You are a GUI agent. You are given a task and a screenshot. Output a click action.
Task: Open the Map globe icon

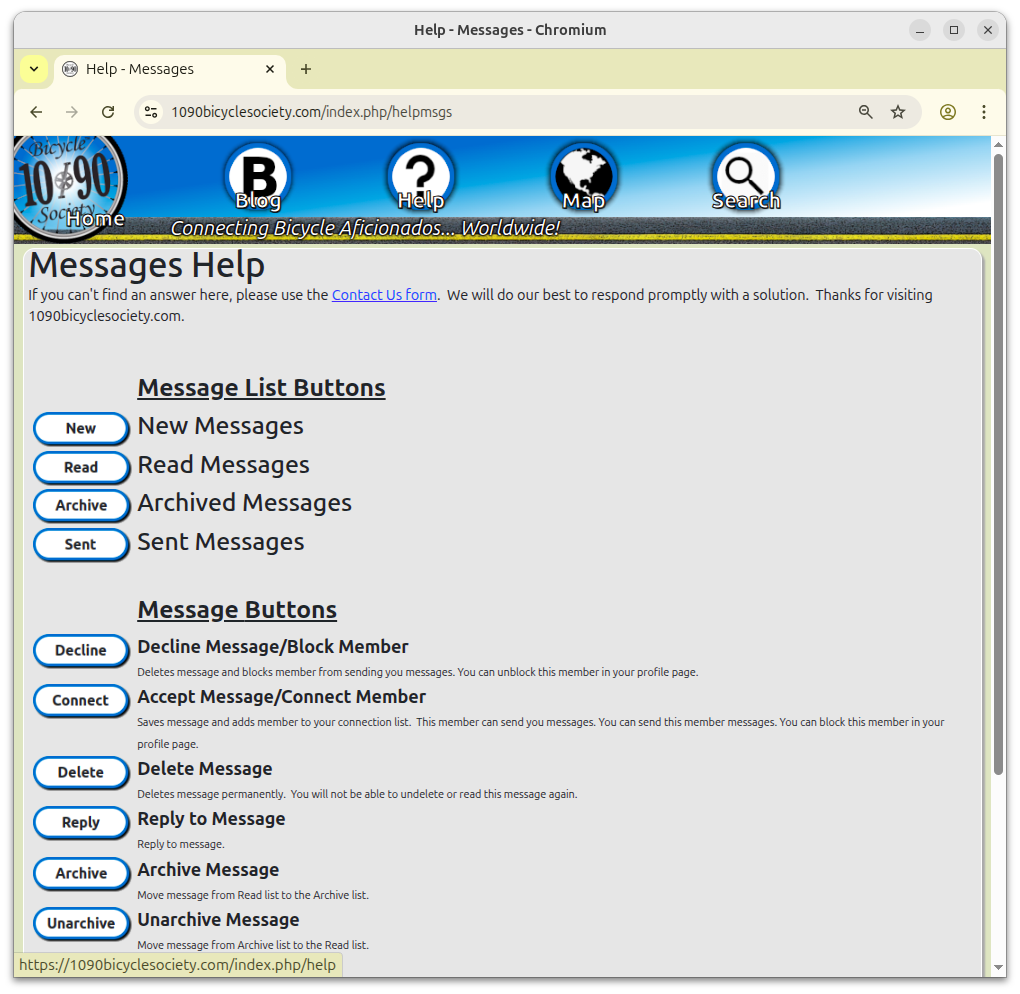[x=583, y=177]
